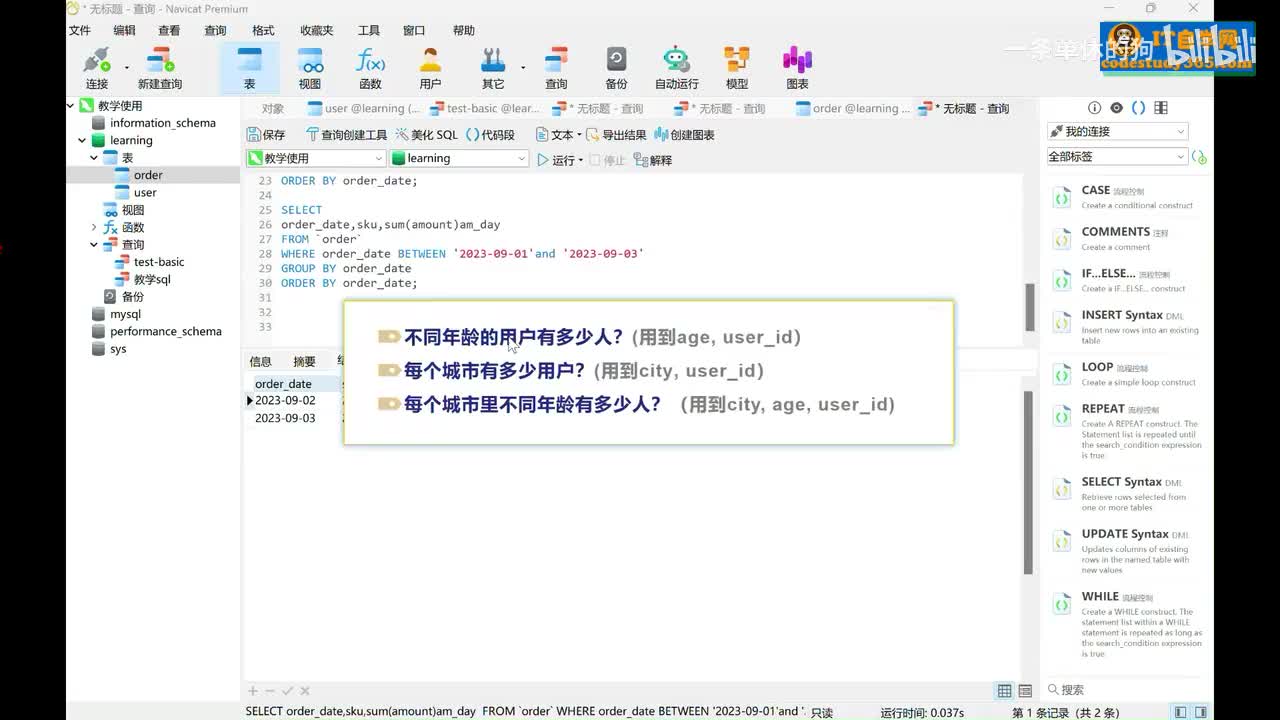Click the 运行 (Run) button
The height and width of the screenshot is (720, 1280).
pyautogui.click(x=556, y=160)
